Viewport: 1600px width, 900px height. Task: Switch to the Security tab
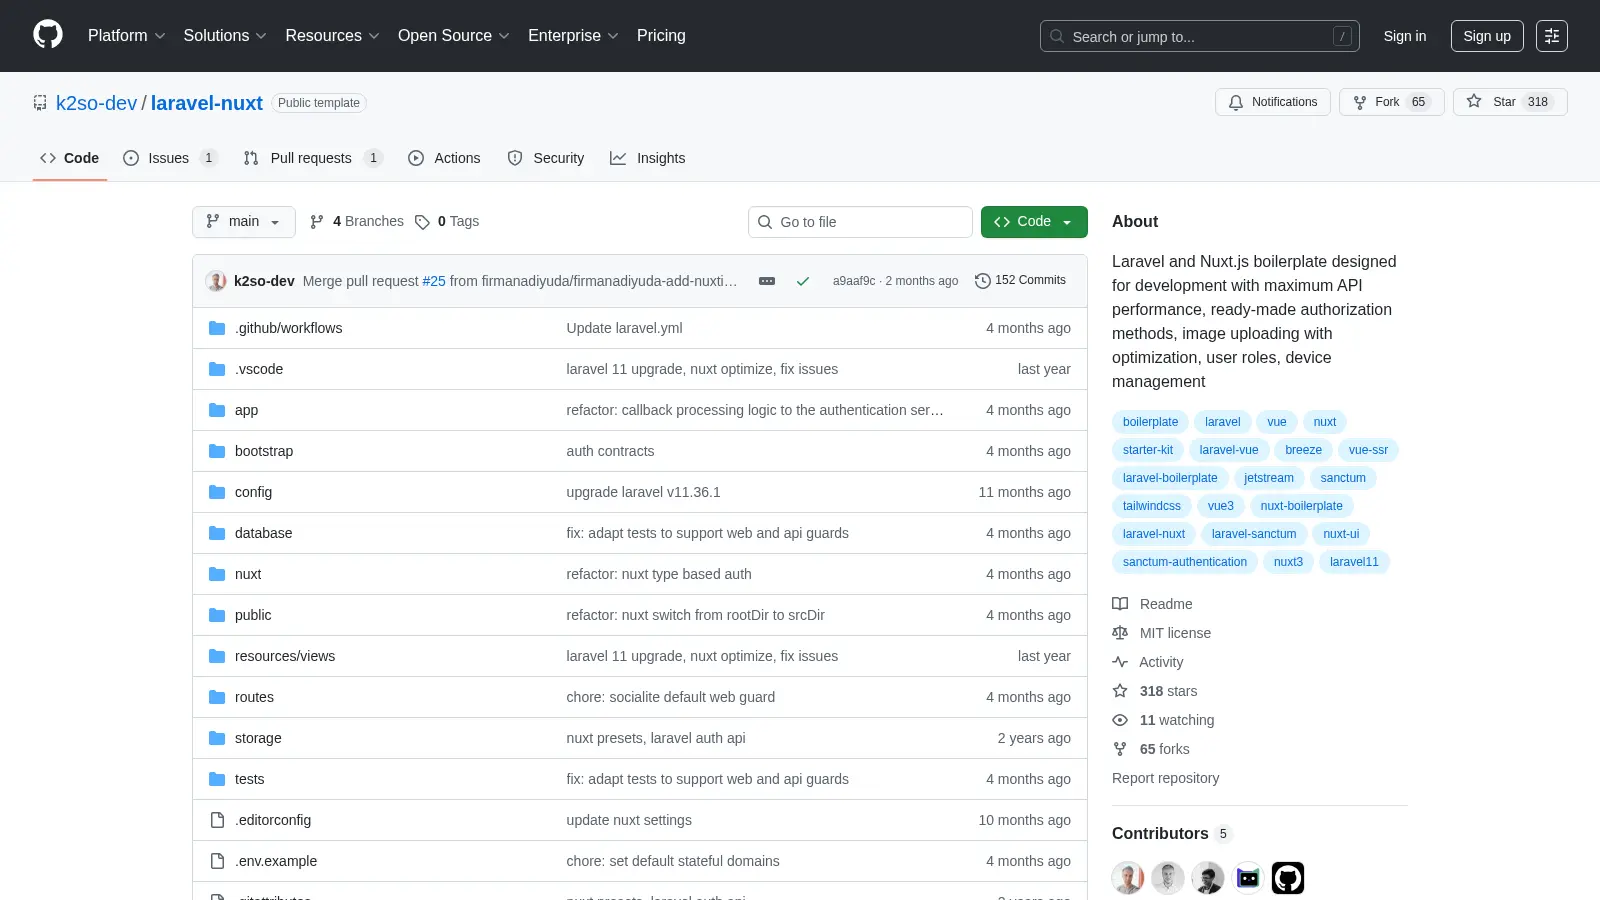(546, 158)
